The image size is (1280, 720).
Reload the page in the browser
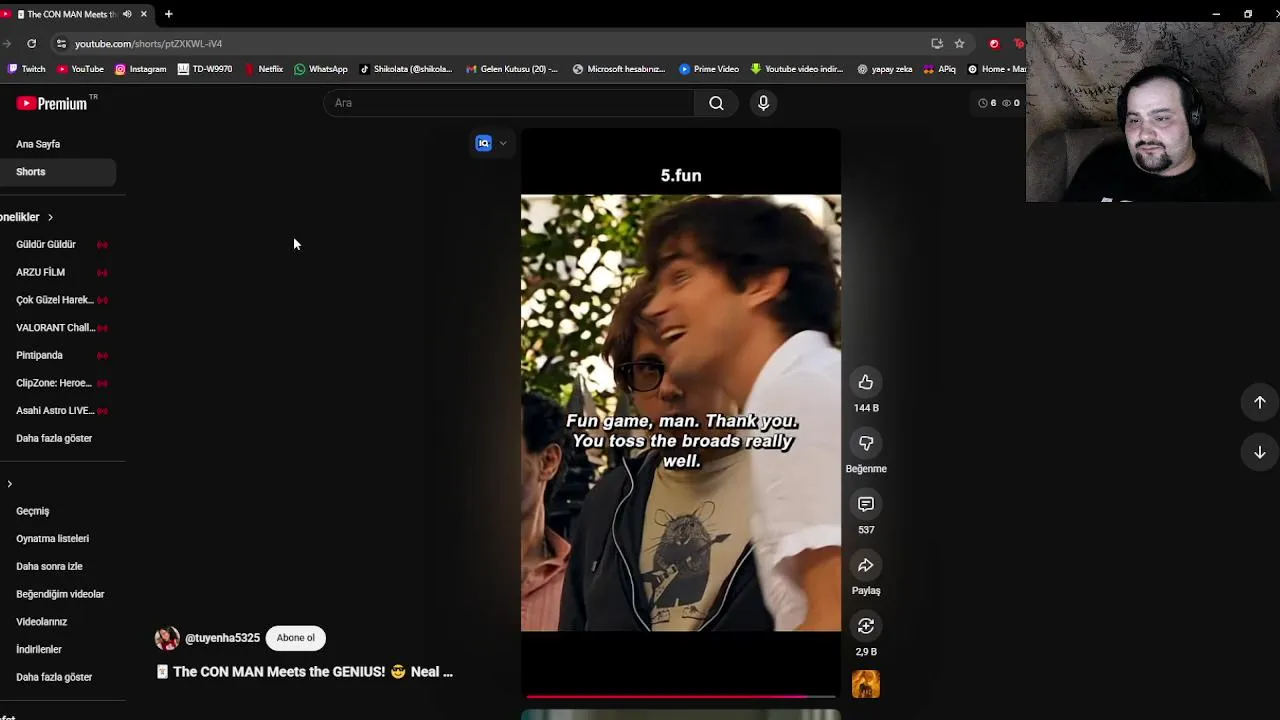(x=32, y=43)
